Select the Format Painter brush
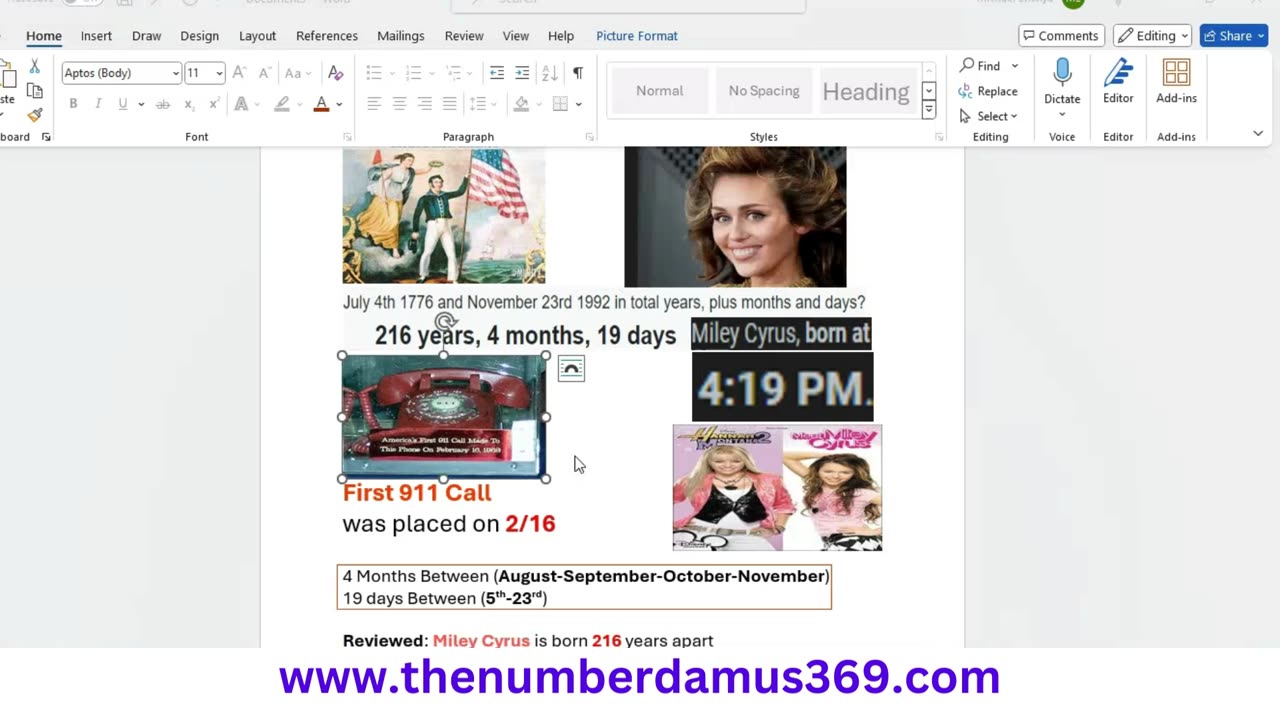The height and width of the screenshot is (720, 1280). click(x=35, y=115)
